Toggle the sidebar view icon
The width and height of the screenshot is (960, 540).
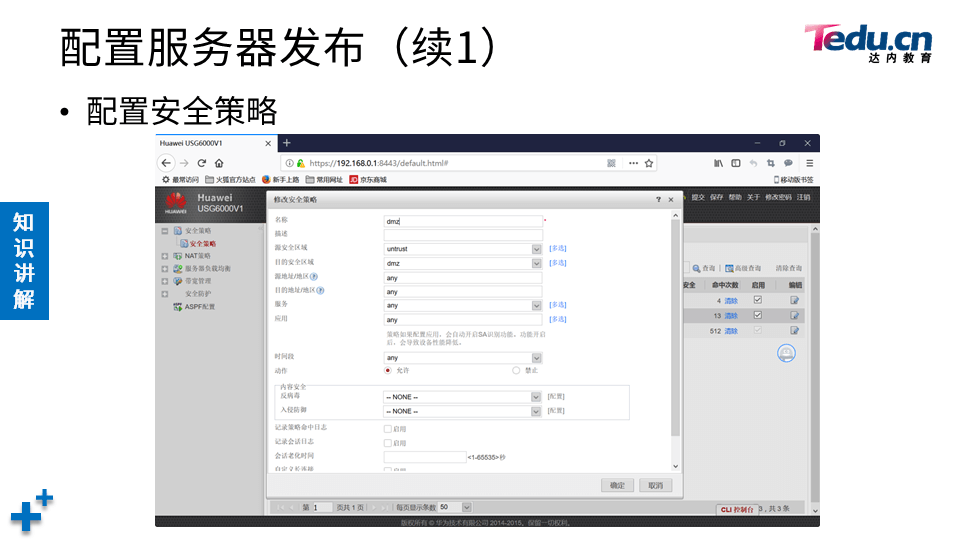point(736,163)
